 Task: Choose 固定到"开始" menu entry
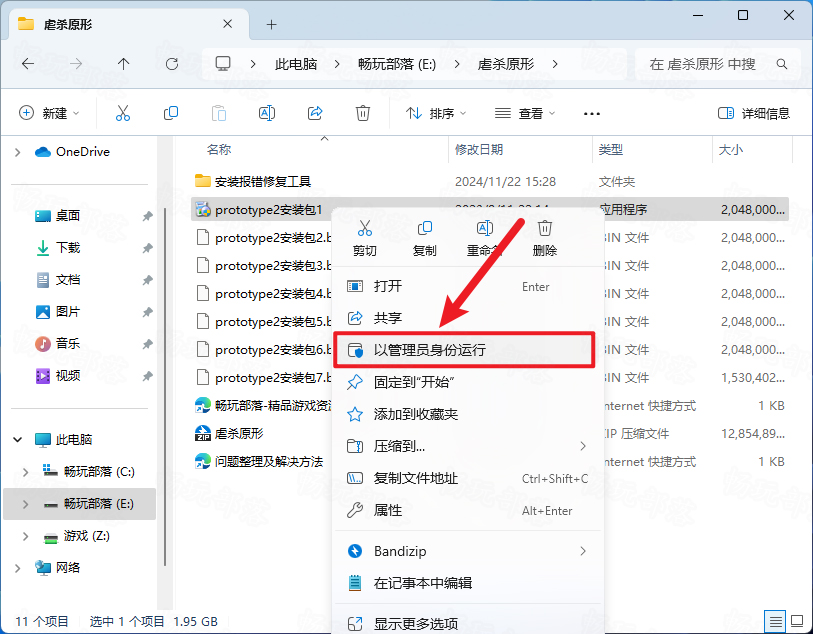(468, 383)
